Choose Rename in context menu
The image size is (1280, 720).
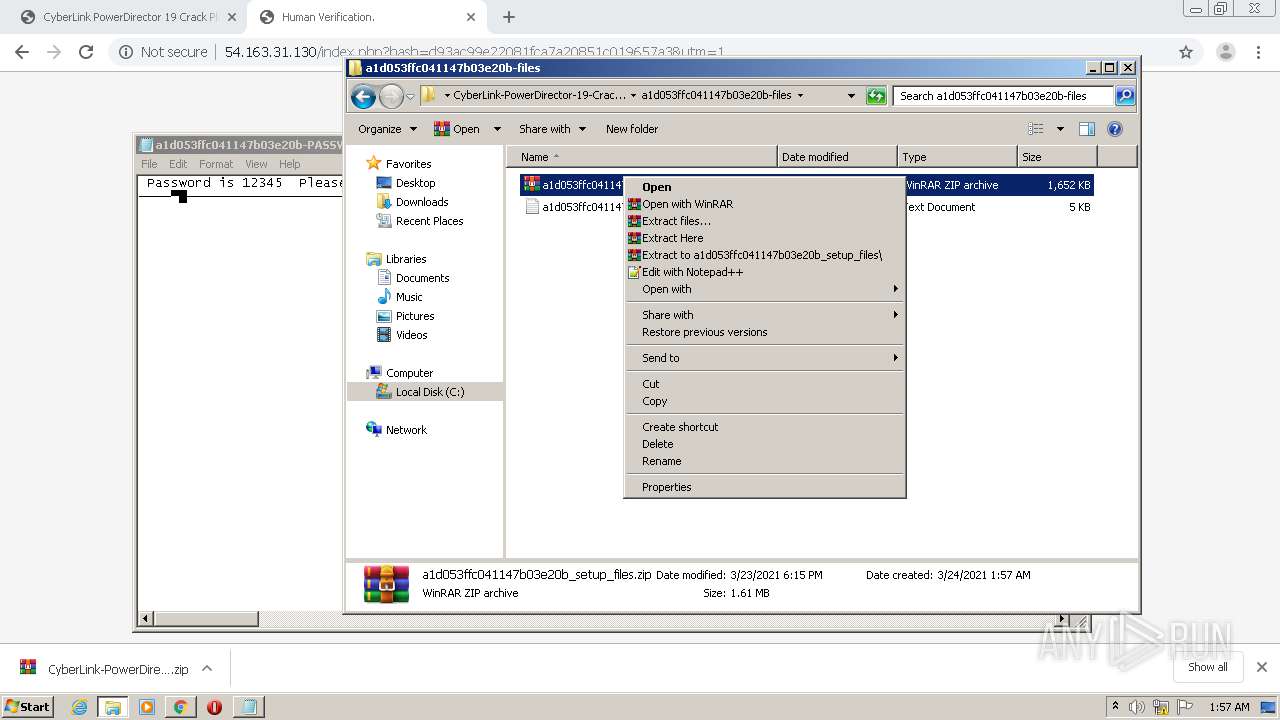[764, 461]
